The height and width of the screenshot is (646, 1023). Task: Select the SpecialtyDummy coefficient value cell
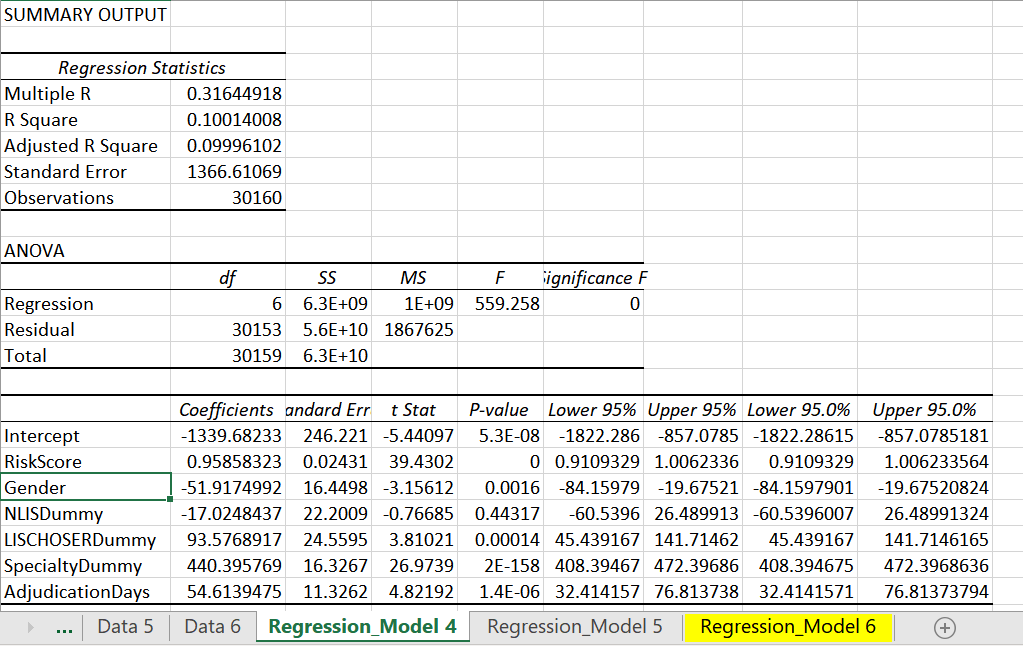pos(228,565)
